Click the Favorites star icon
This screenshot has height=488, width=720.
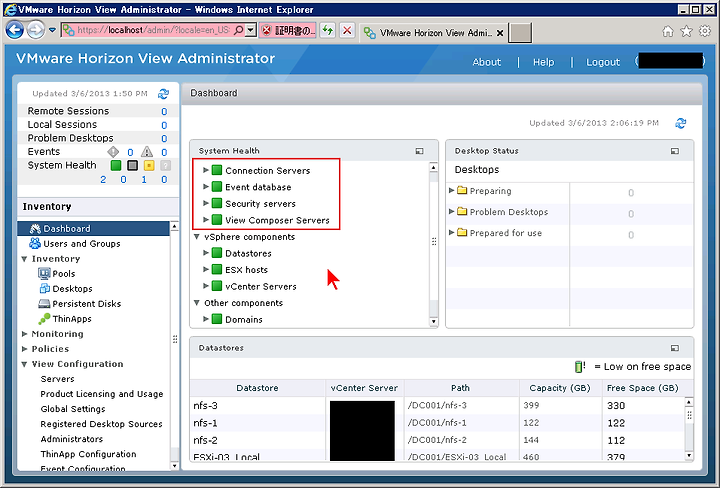coord(686,31)
